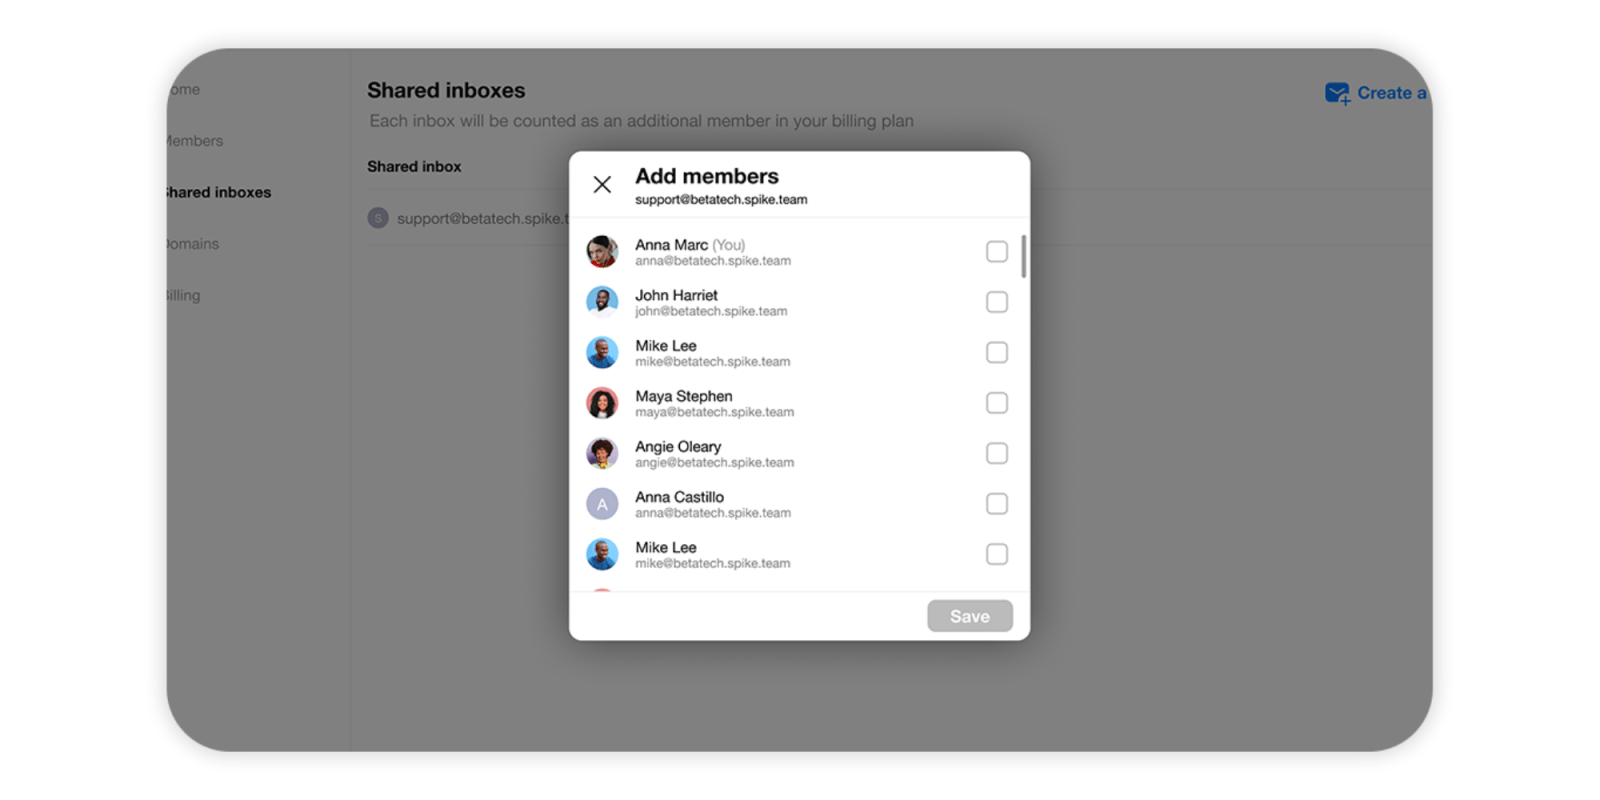Enable Angie Oleary's checkbox

[996, 453]
